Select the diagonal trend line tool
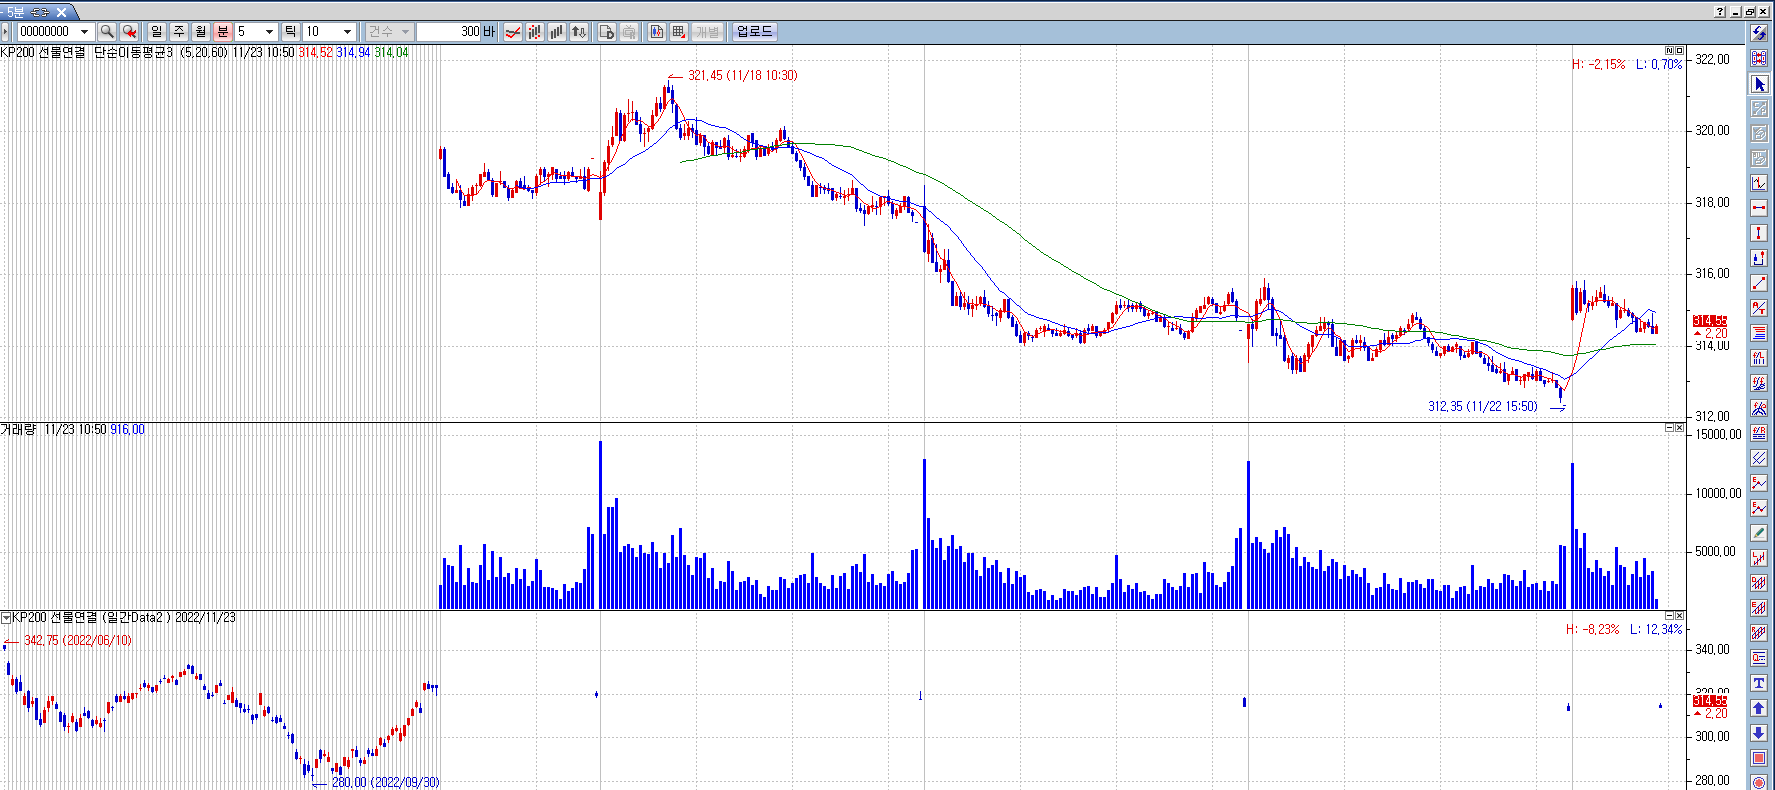 pyautogui.click(x=1759, y=283)
